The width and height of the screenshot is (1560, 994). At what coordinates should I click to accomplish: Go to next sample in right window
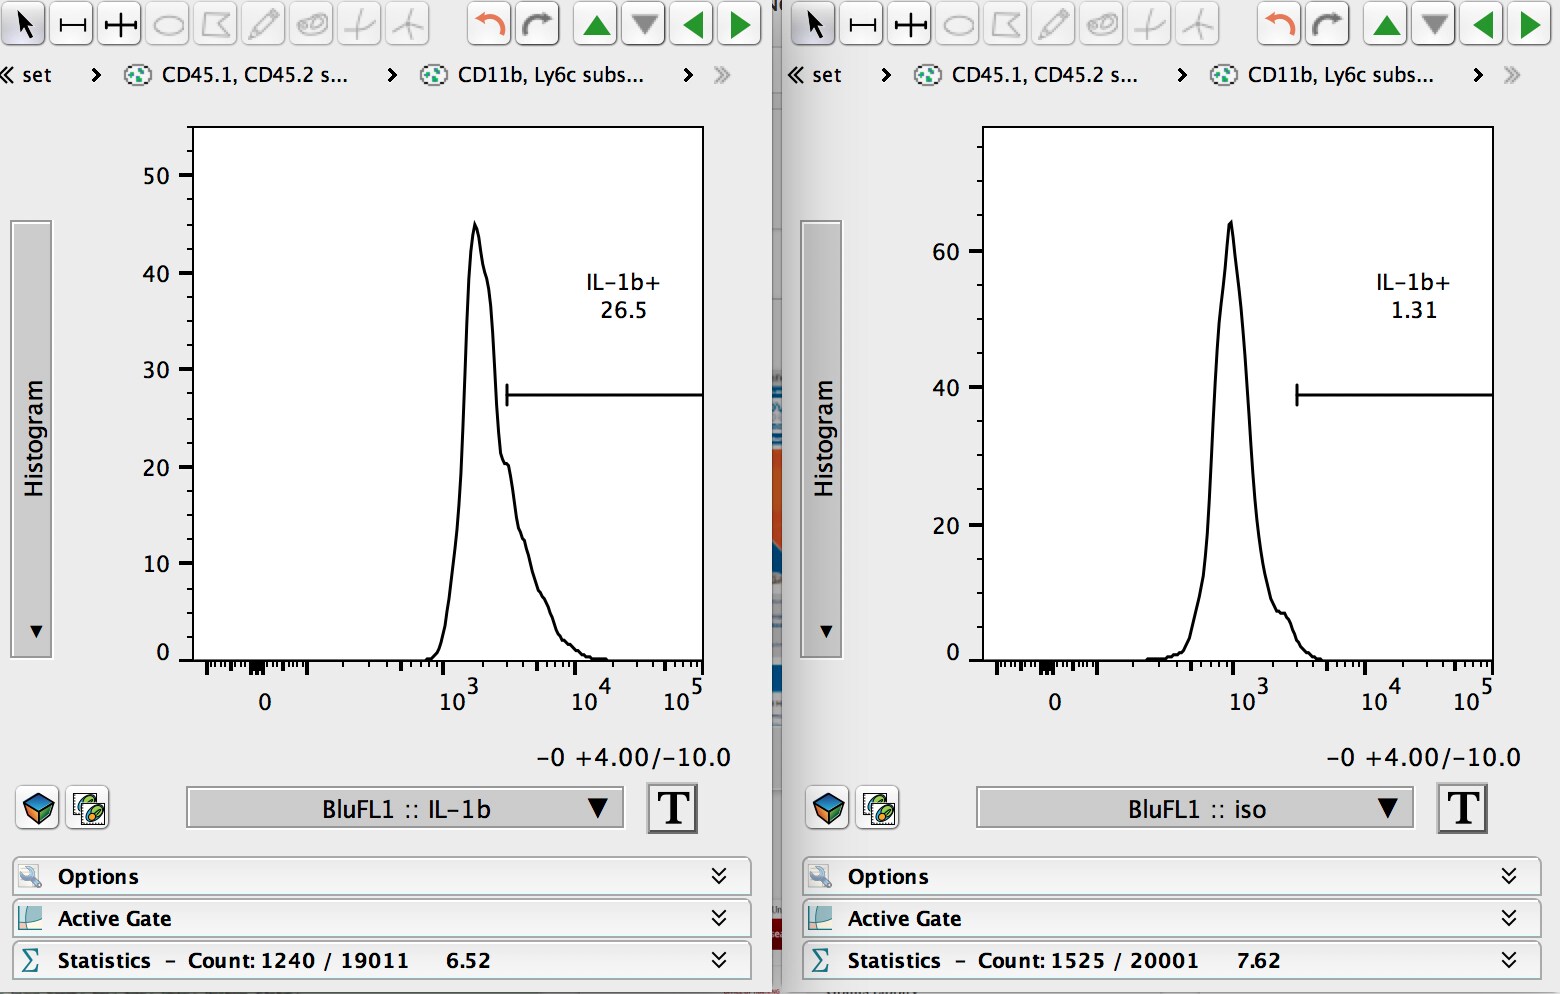[1530, 24]
